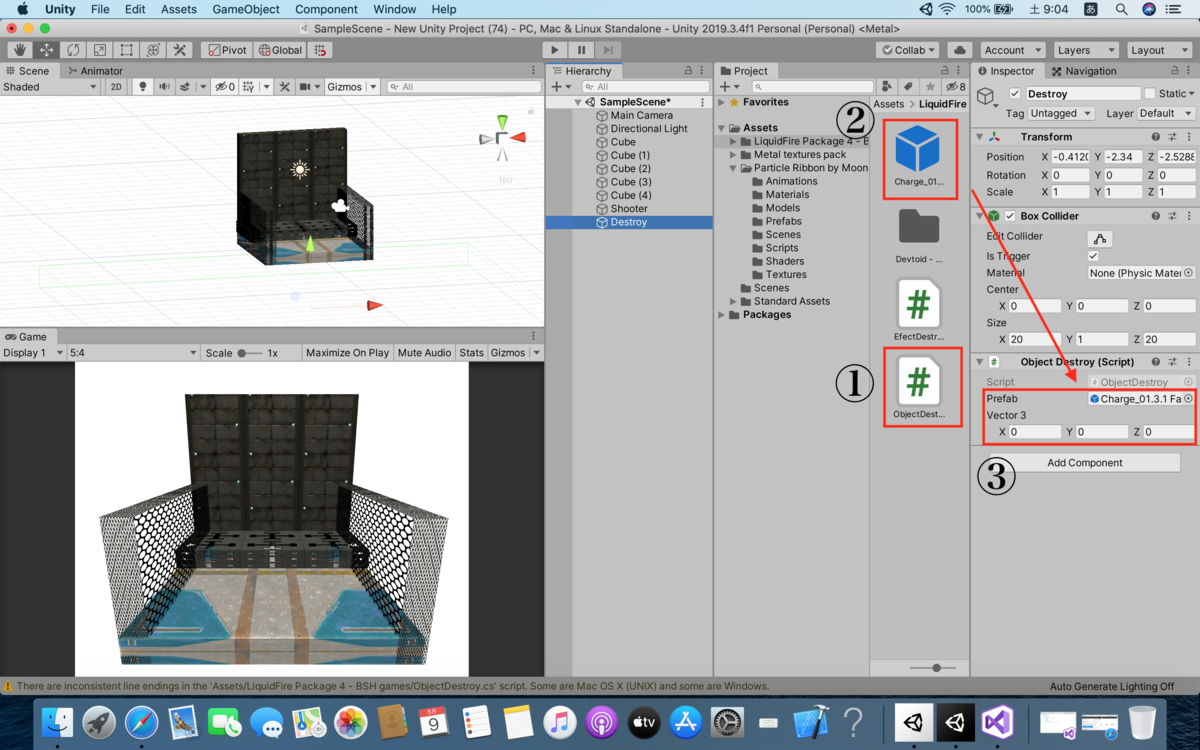The image size is (1200, 750).
Task: Select the Rotate tool in the toolbar
Action: point(73,50)
